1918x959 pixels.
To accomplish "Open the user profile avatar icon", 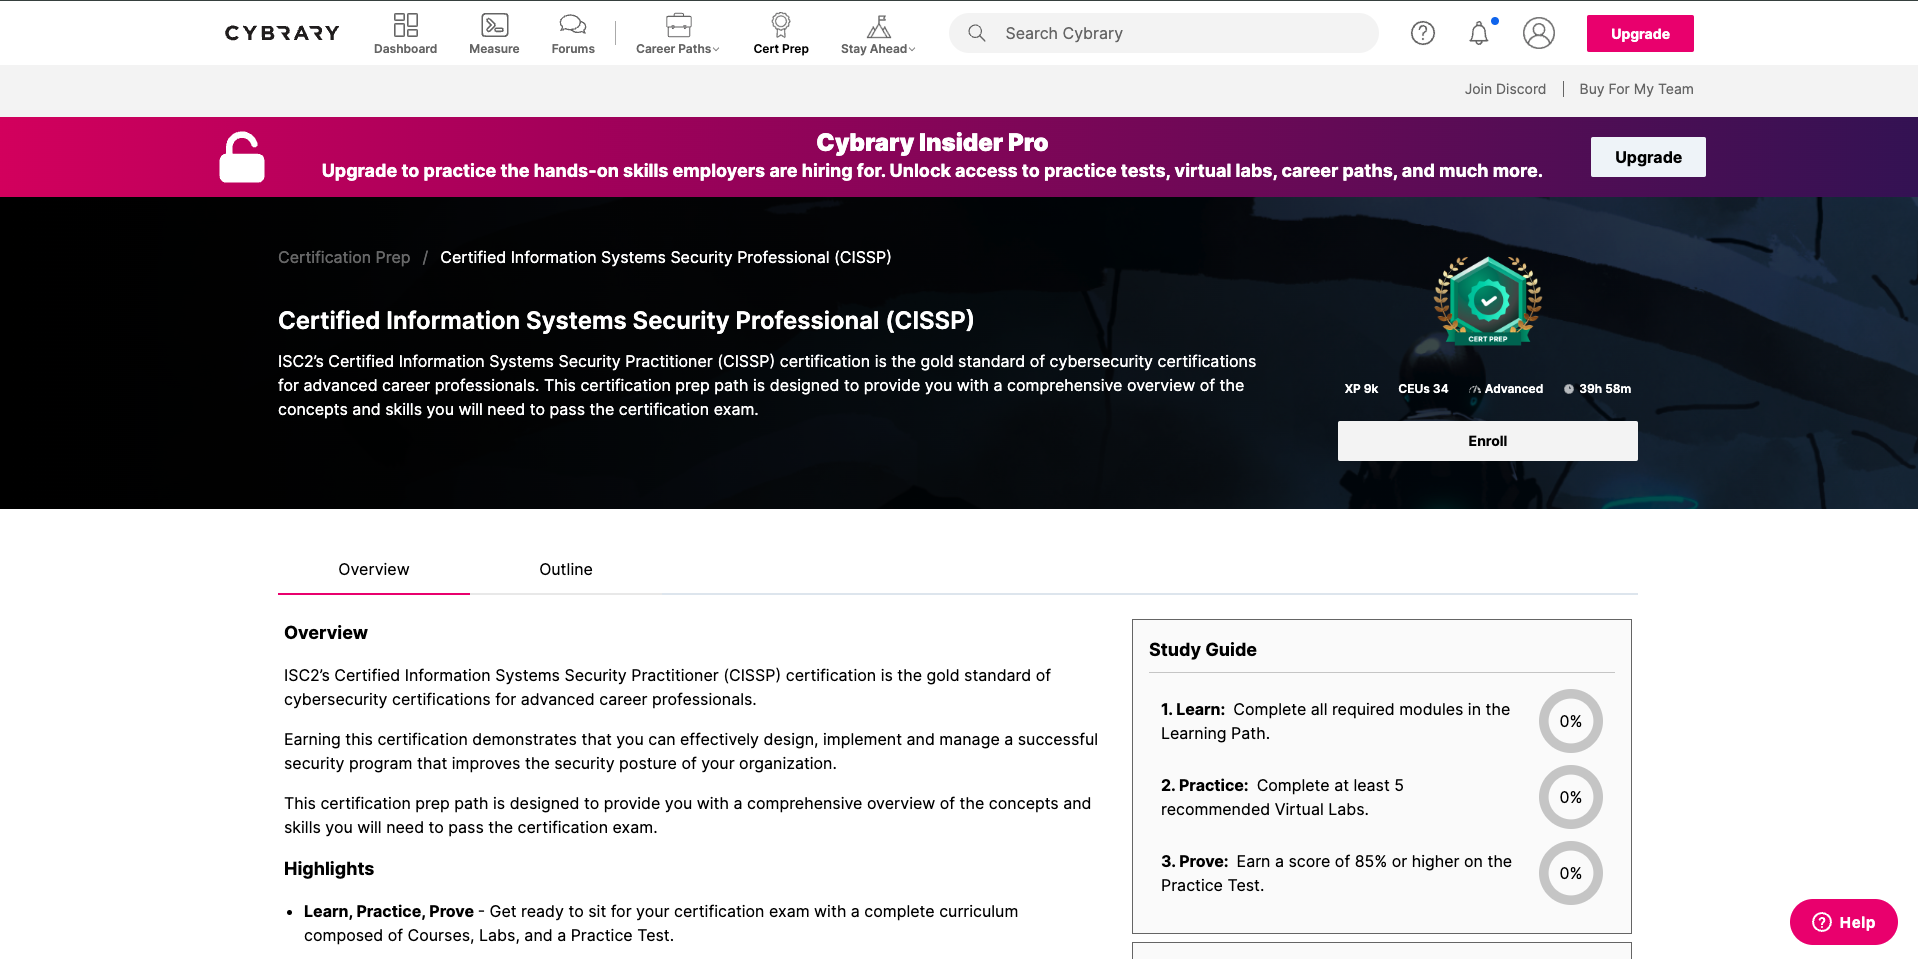I will [x=1539, y=33].
